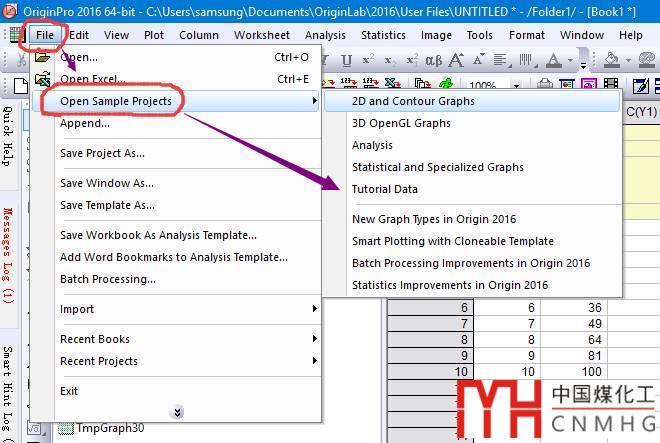The width and height of the screenshot is (660, 443).
Task: Open the zoom 100% dropdown
Action: (516, 85)
